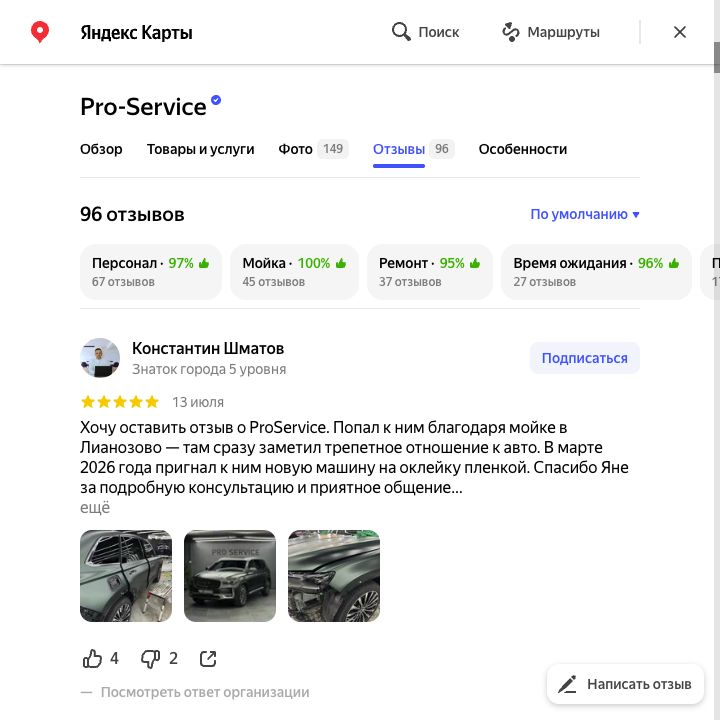The height and width of the screenshot is (720, 720).
Task: Switch to Товары и услуги tab
Action: (200, 149)
